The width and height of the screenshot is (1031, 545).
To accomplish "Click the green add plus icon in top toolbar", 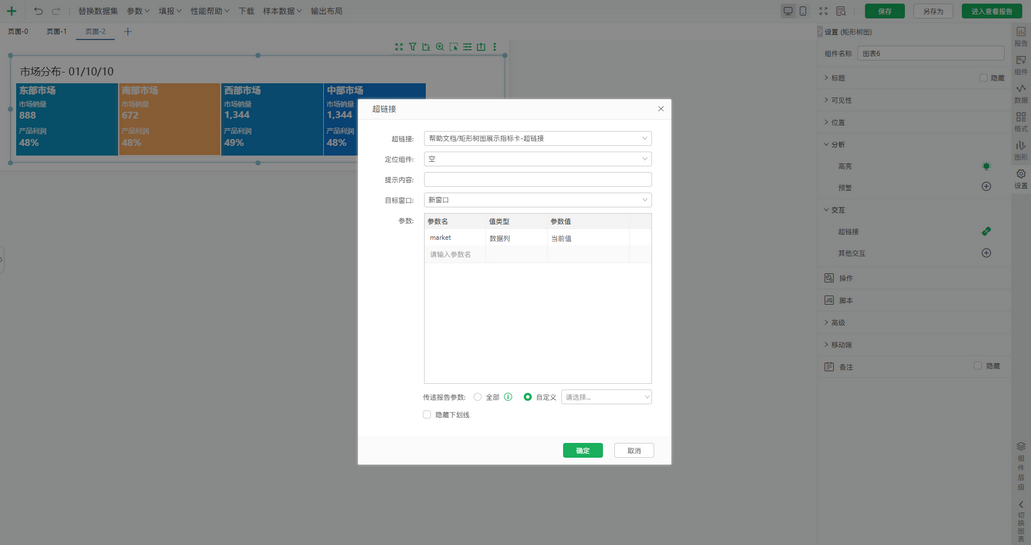I will (12, 11).
